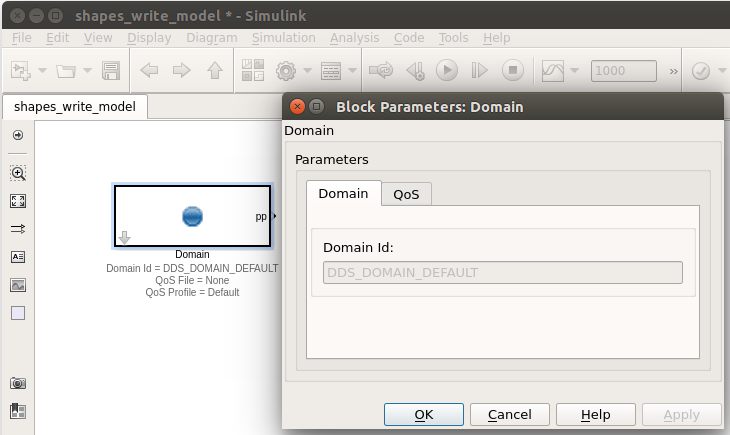Click the OK button
Screen dimensions: 730x435
424,415
